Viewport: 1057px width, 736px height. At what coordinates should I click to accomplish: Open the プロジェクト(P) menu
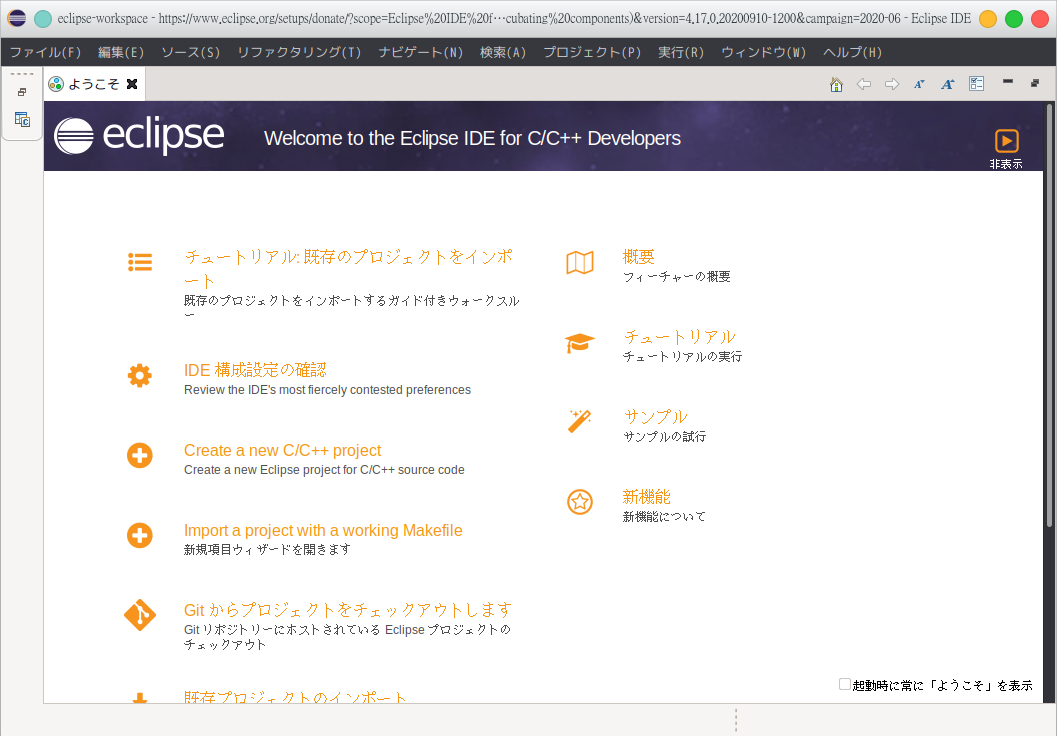(x=592, y=52)
